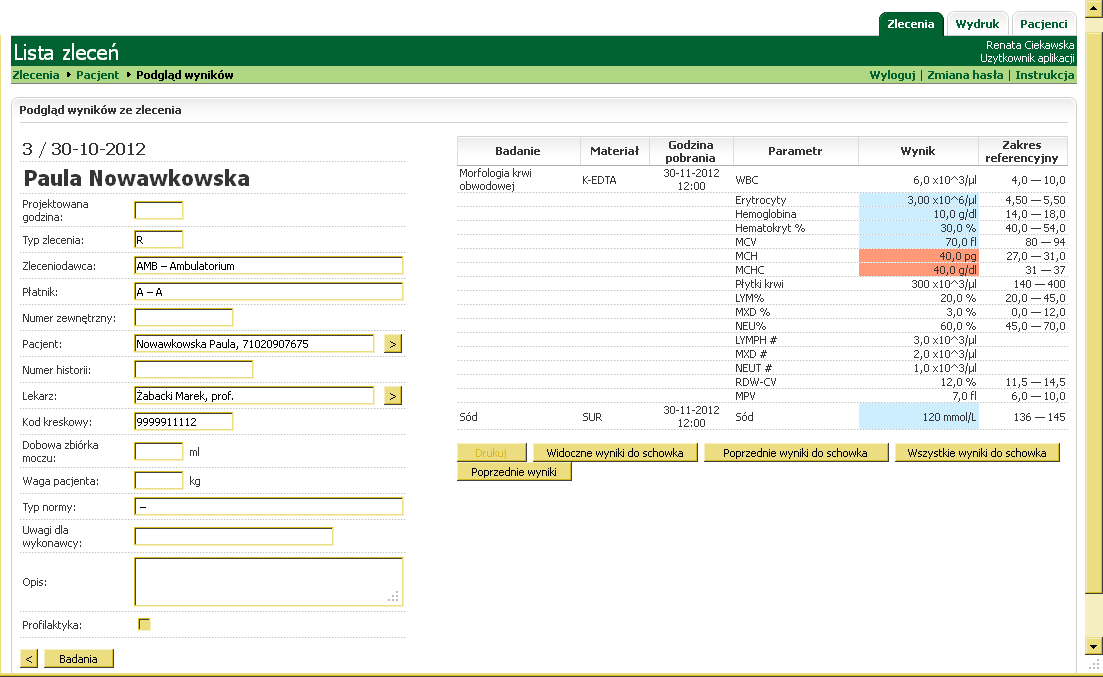Click the Erytrocyty result 3,00 x10^6/µl

(x=918, y=200)
